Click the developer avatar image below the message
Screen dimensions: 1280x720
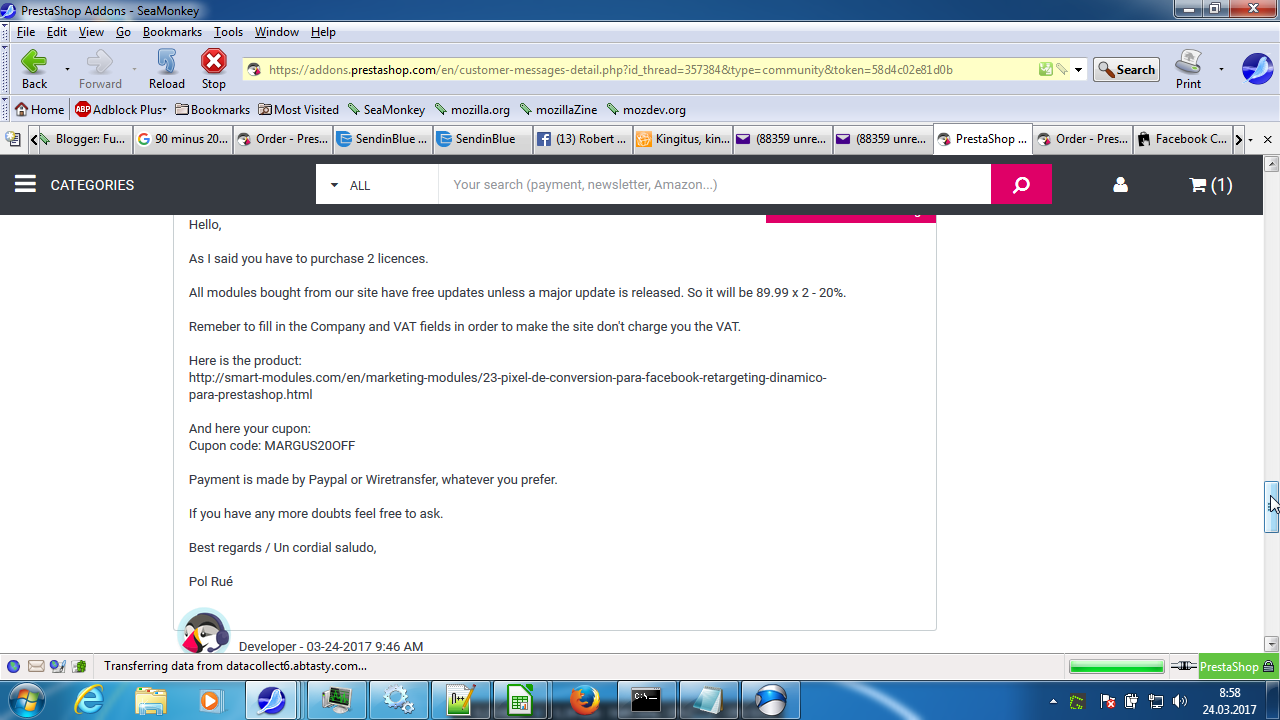(203, 633)
